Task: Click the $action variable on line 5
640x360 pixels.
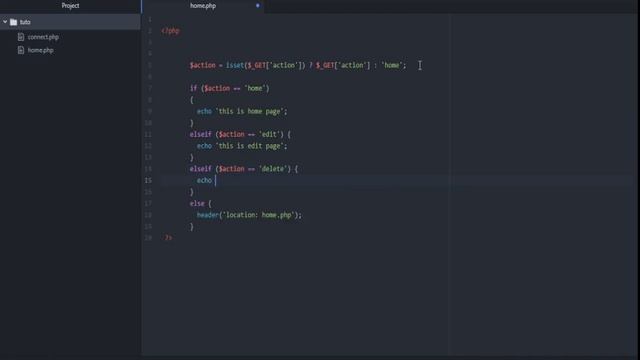Action: [202, 65]
